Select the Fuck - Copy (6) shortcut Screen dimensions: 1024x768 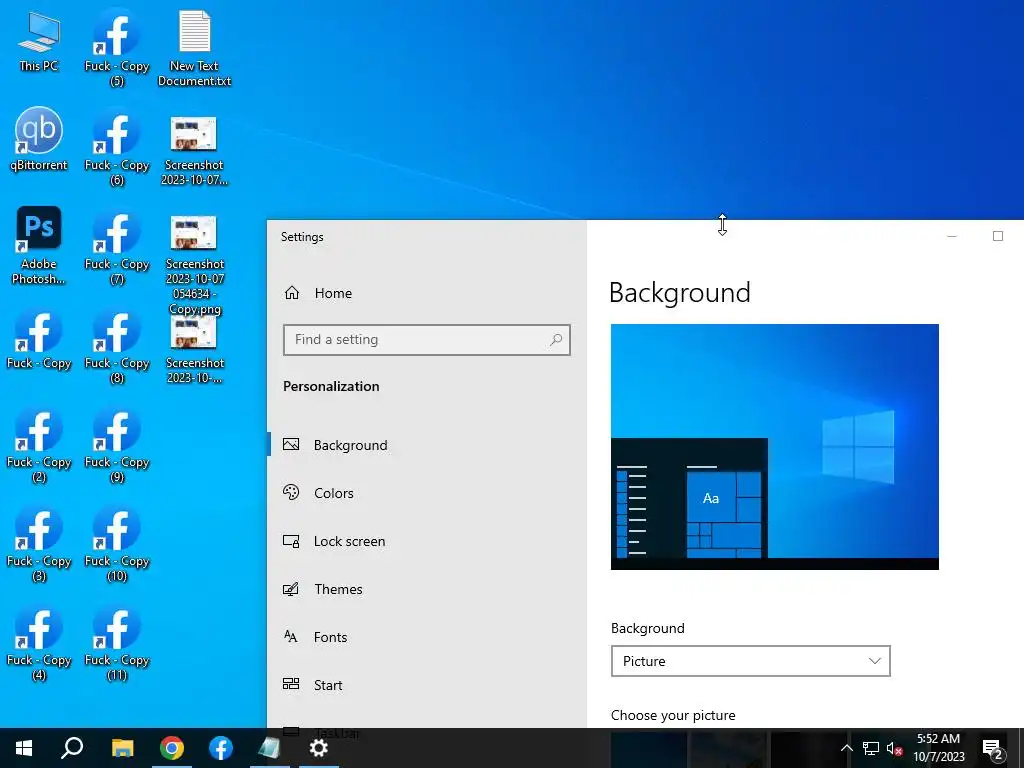point(117,147)
